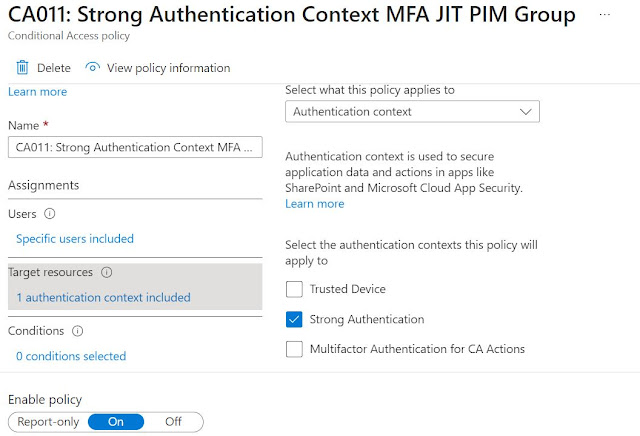
Task: Uncheck the Strong Authentication checkbox
Action: tap(294, 319)
